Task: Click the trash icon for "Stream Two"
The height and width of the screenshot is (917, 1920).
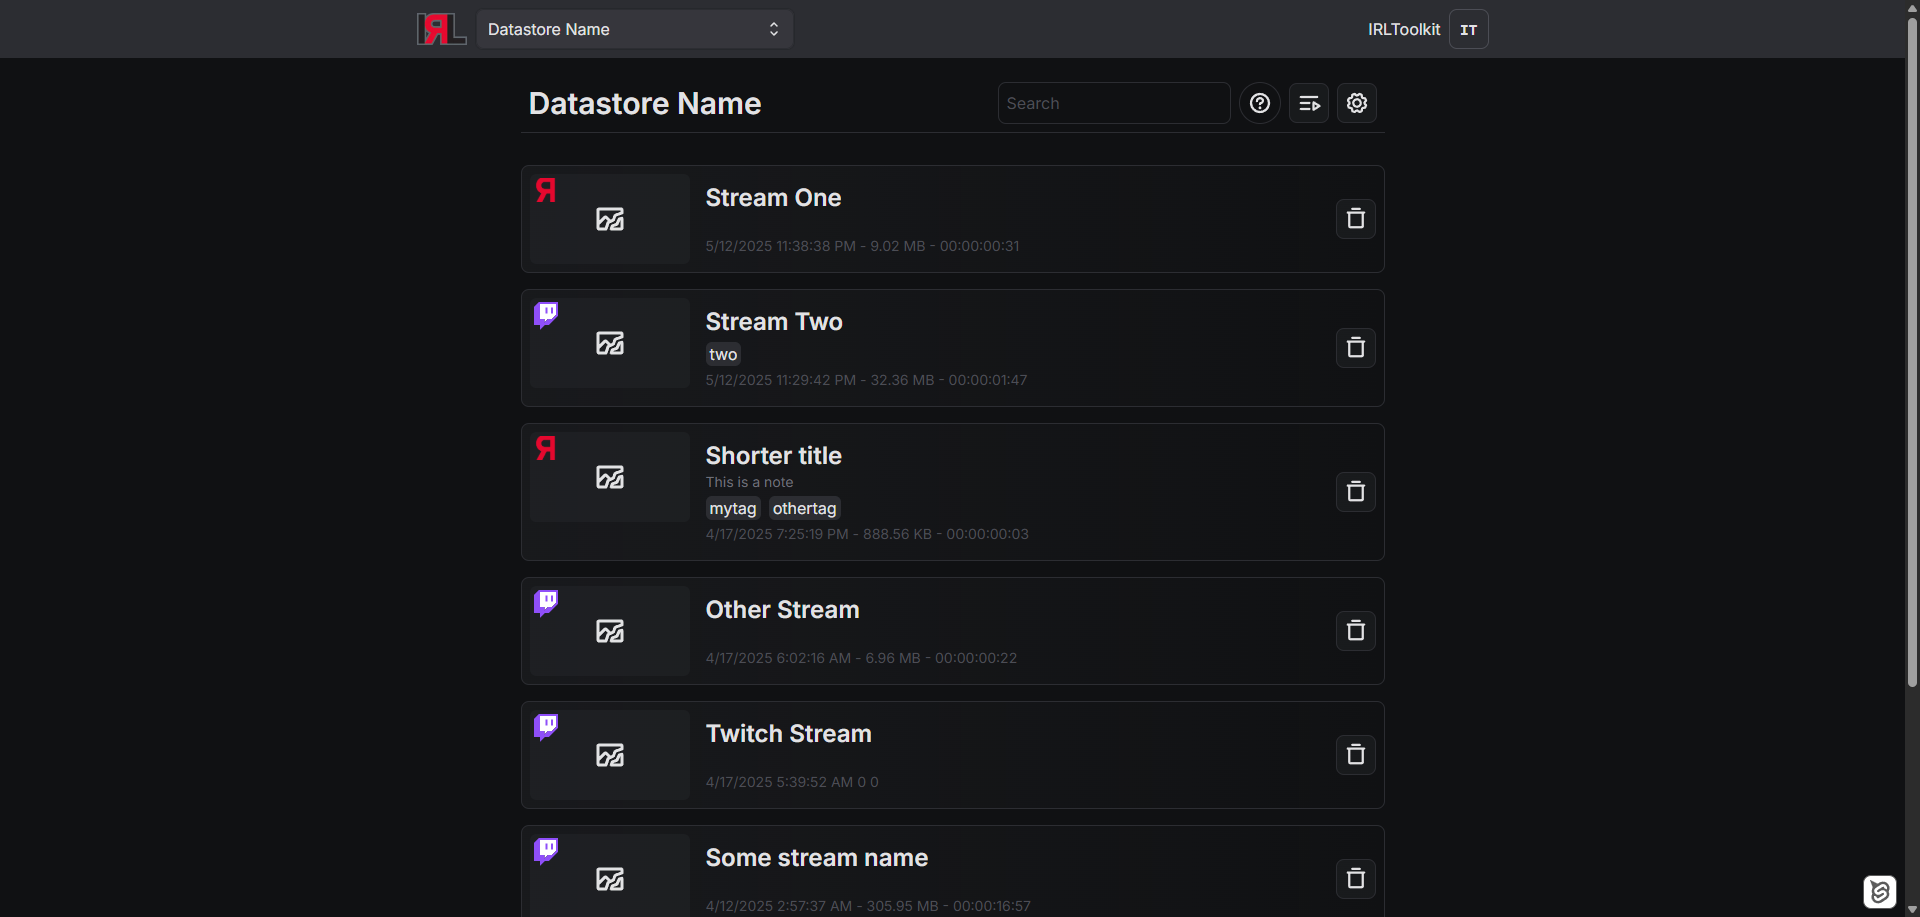Action: (1355, 347)
